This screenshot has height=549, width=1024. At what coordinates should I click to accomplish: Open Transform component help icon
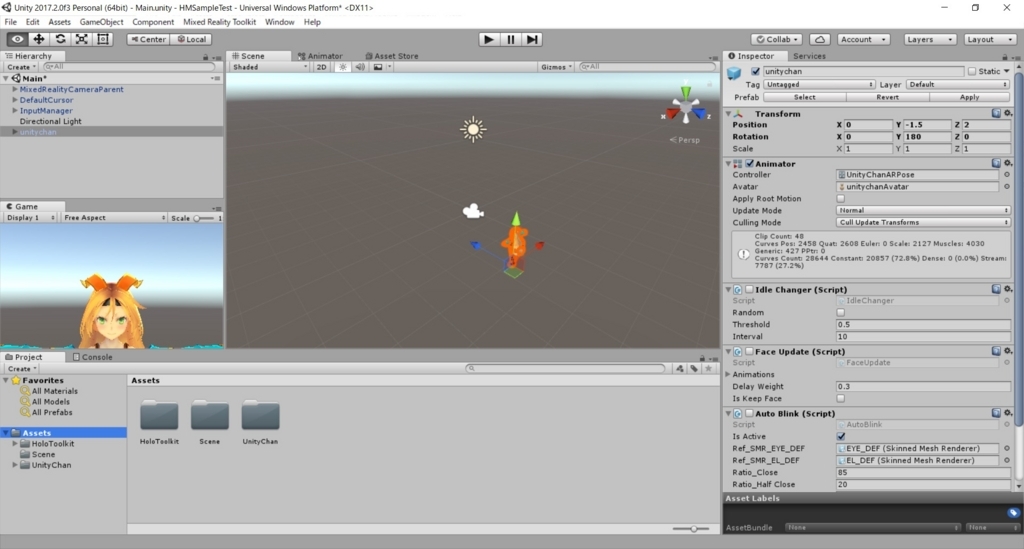click(996, 113)
